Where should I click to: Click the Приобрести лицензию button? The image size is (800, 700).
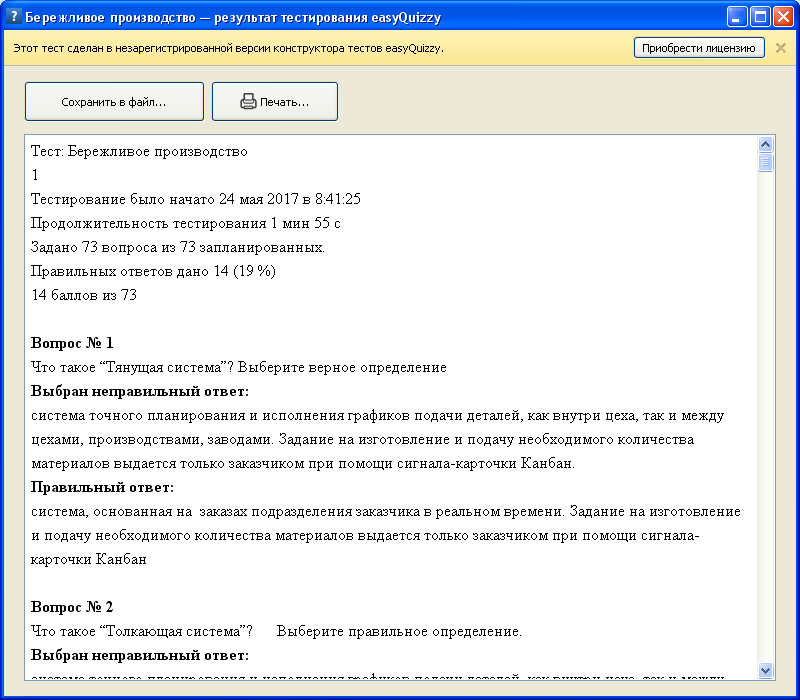[699, 48]
